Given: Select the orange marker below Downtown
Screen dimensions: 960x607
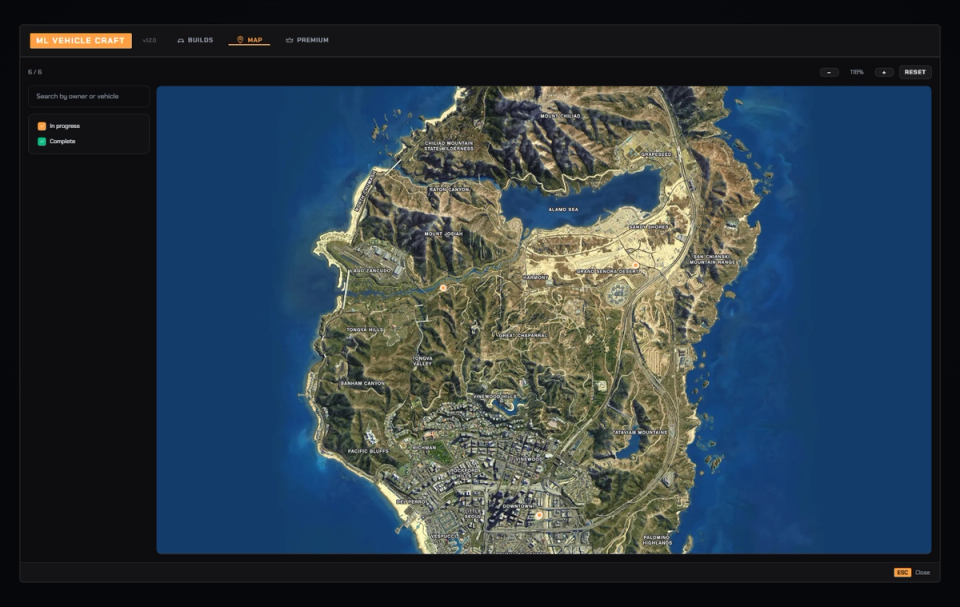Looking at the screenshot, I should click(x=539, y=516).
